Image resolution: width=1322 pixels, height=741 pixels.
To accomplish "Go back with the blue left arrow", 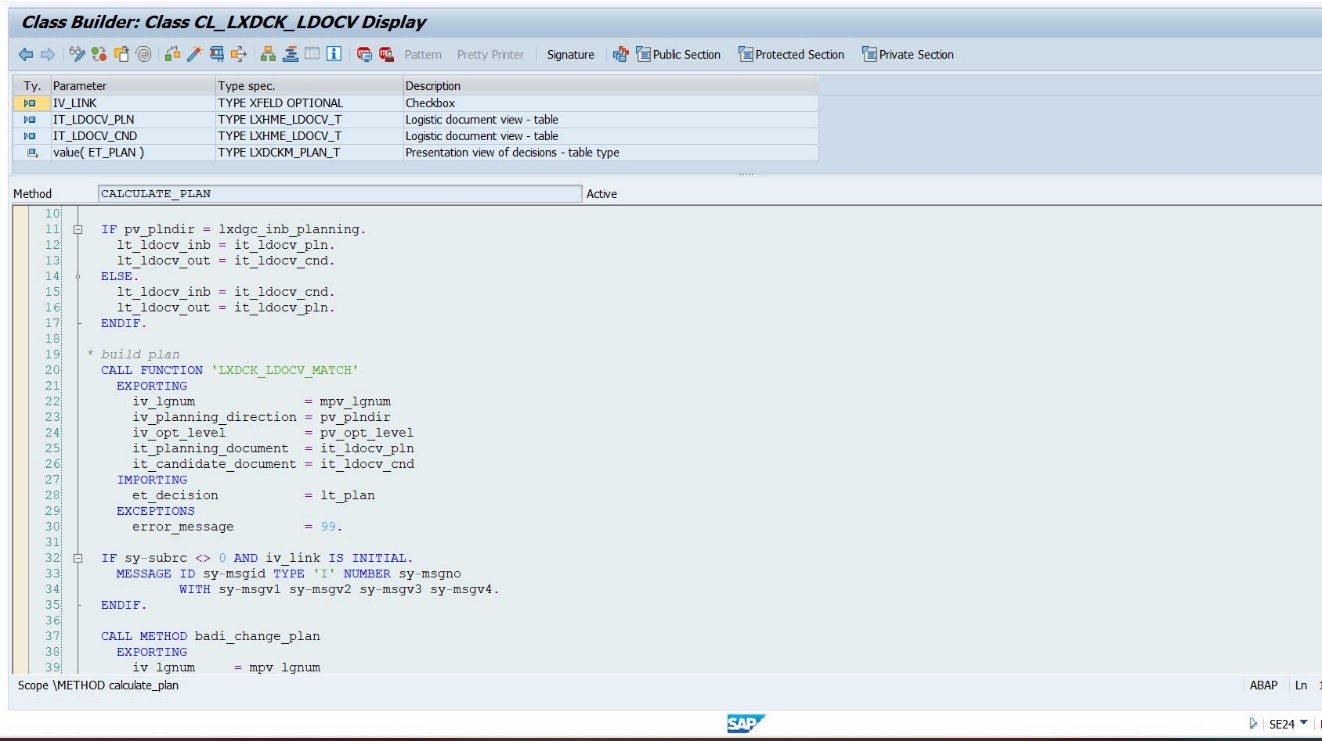I will click(x=26, y=55).
